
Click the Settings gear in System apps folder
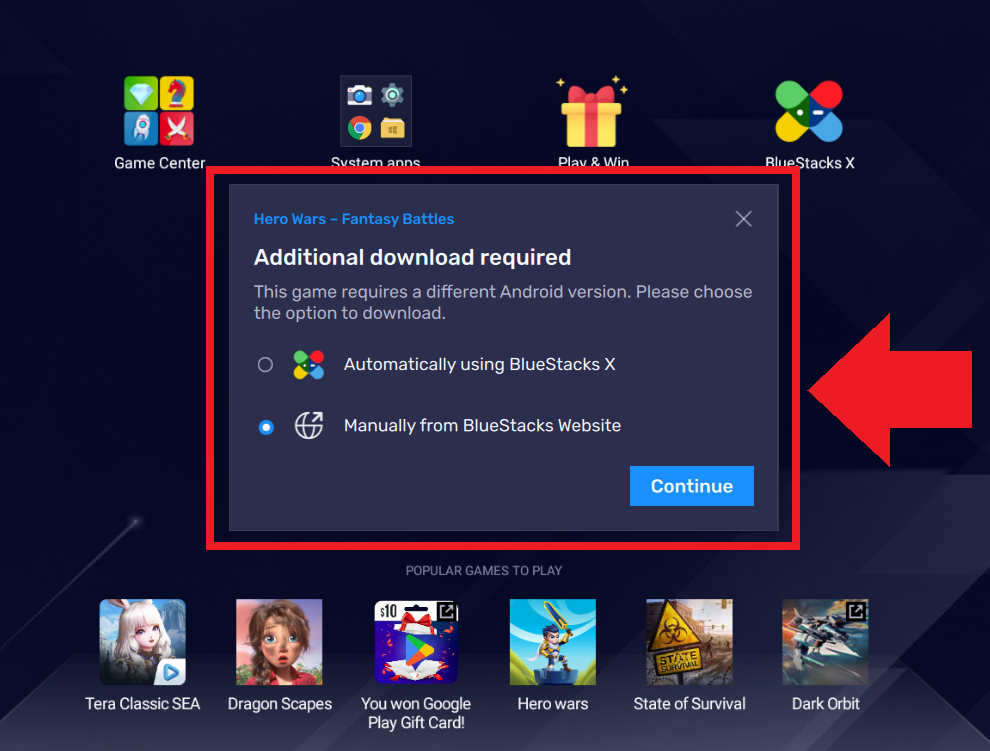click(x=393, y=95)
